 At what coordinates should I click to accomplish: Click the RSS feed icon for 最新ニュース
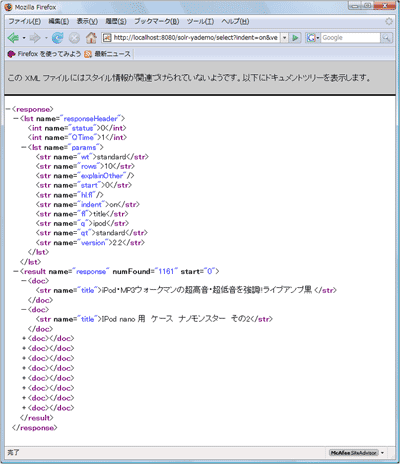pos(88,54)
